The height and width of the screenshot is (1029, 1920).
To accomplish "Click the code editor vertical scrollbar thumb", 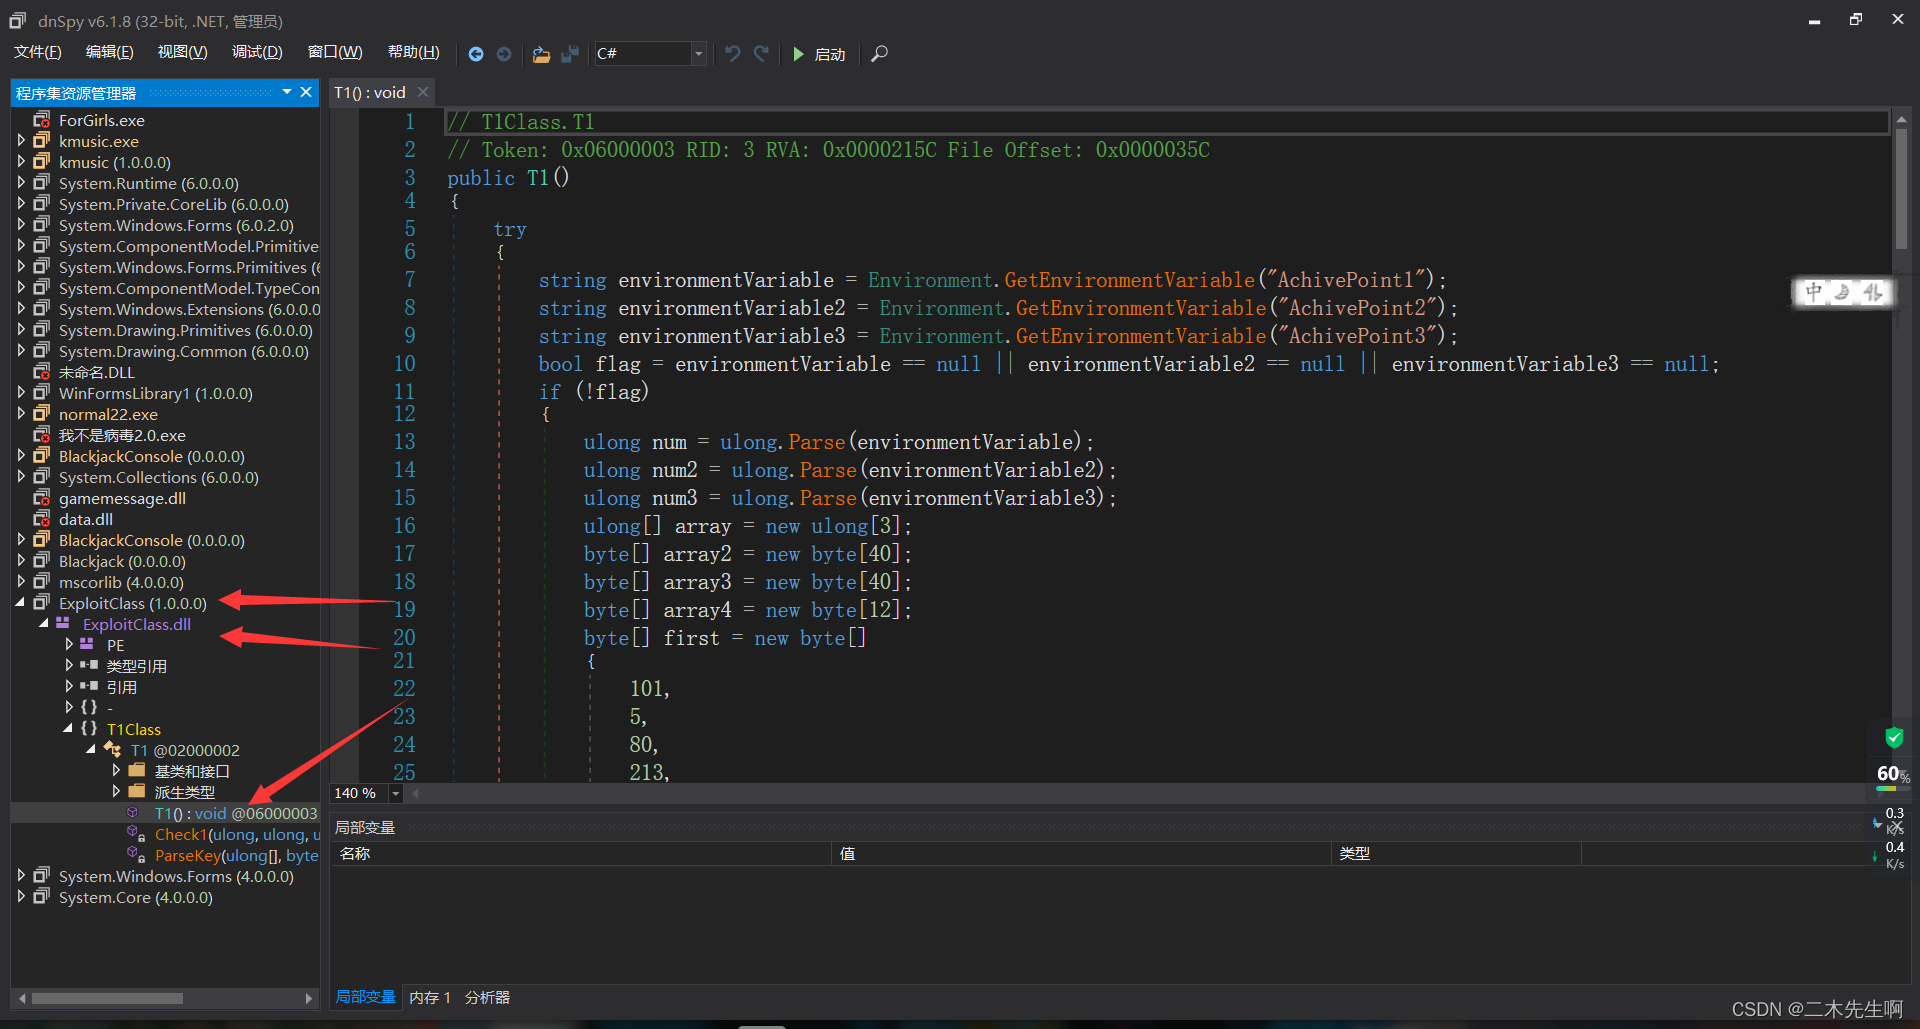I will [x=1901, y=190].
